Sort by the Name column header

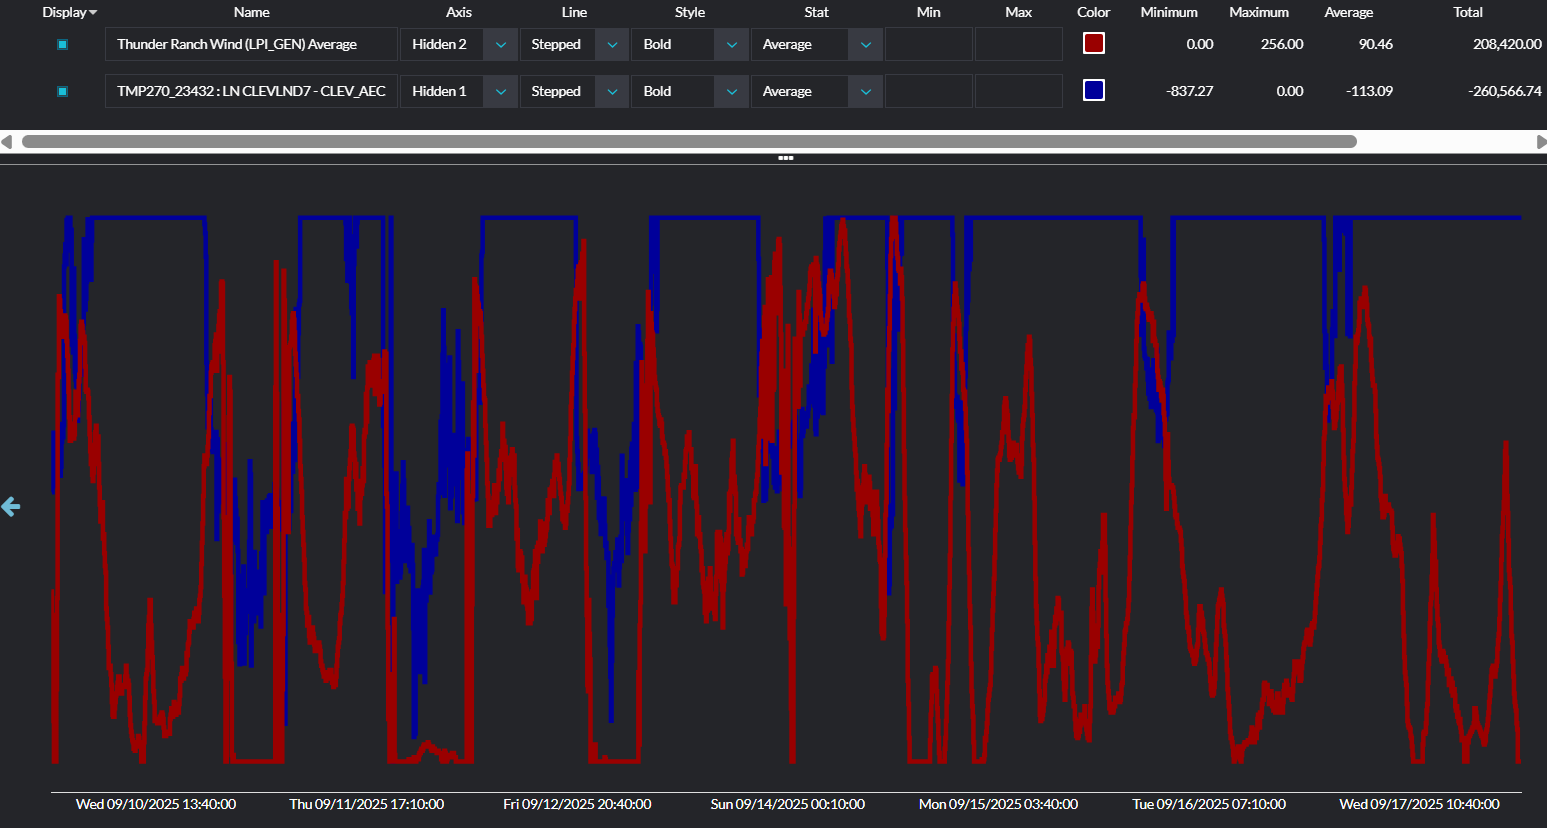251,12
